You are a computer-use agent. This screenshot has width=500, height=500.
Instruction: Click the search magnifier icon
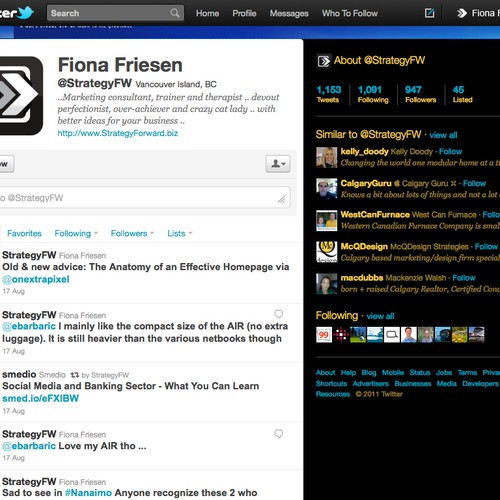point(175,13)
